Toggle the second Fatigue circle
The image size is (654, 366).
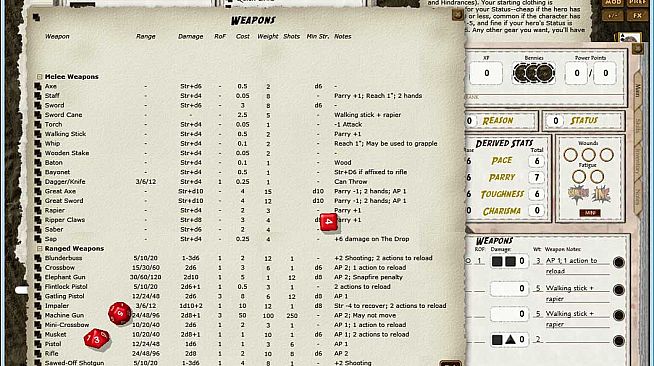click(x=597, y=177)
